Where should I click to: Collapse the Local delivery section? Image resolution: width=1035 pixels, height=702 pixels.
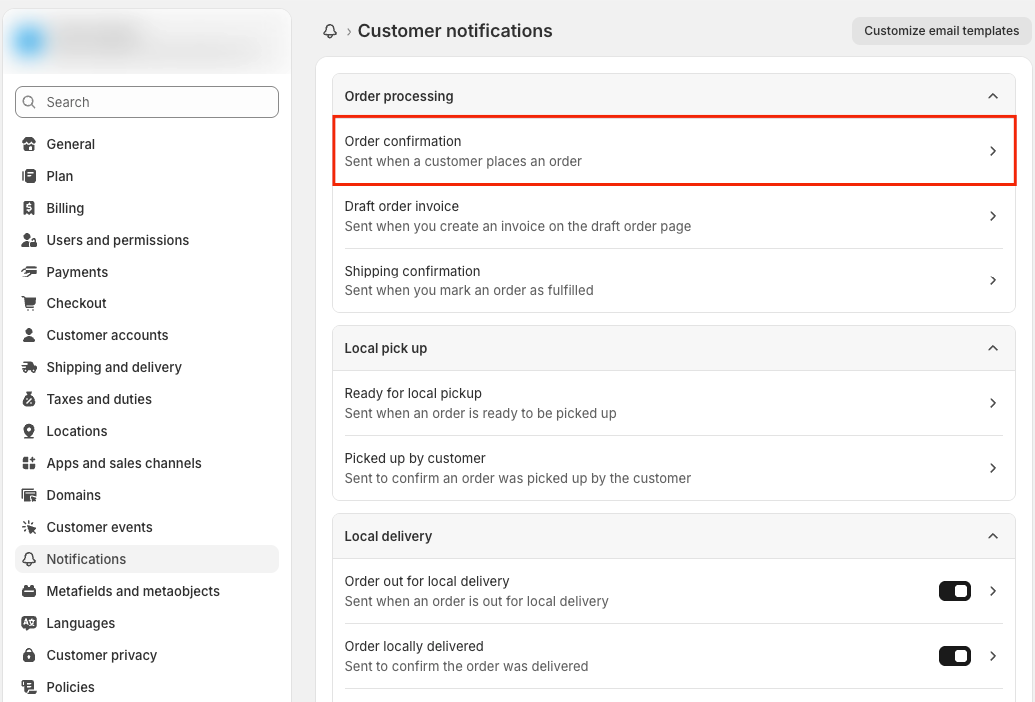pyautogui.click(x=993, y=536)
